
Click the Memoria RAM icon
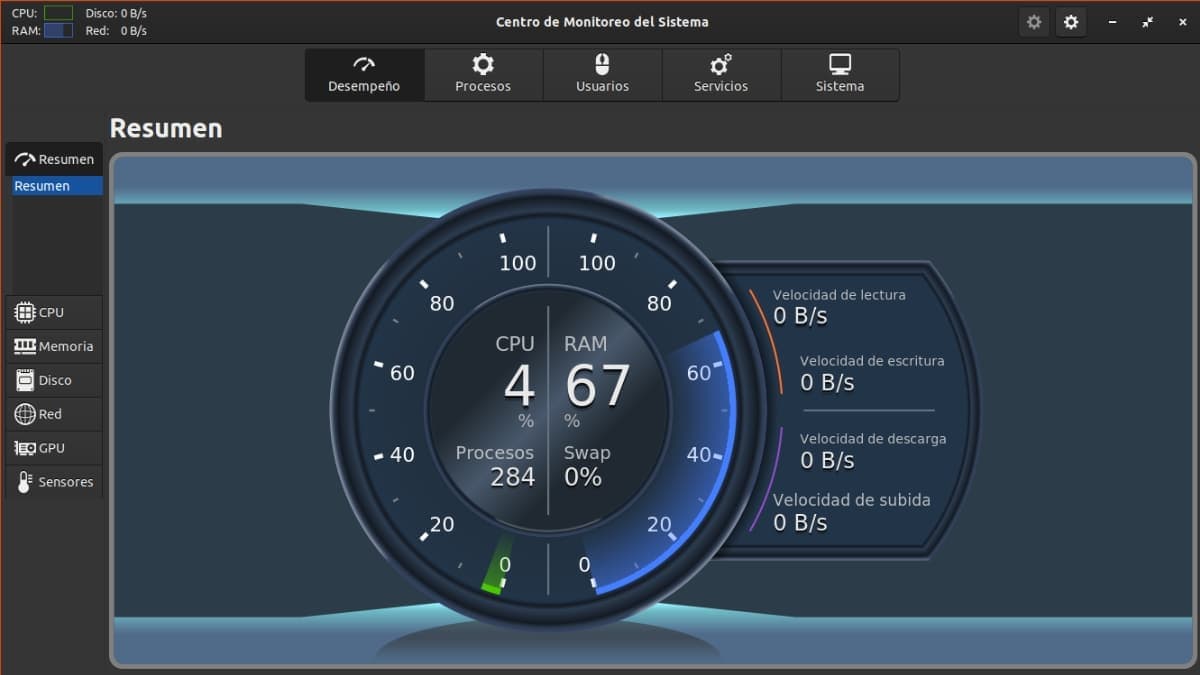(x=25, y=347)
